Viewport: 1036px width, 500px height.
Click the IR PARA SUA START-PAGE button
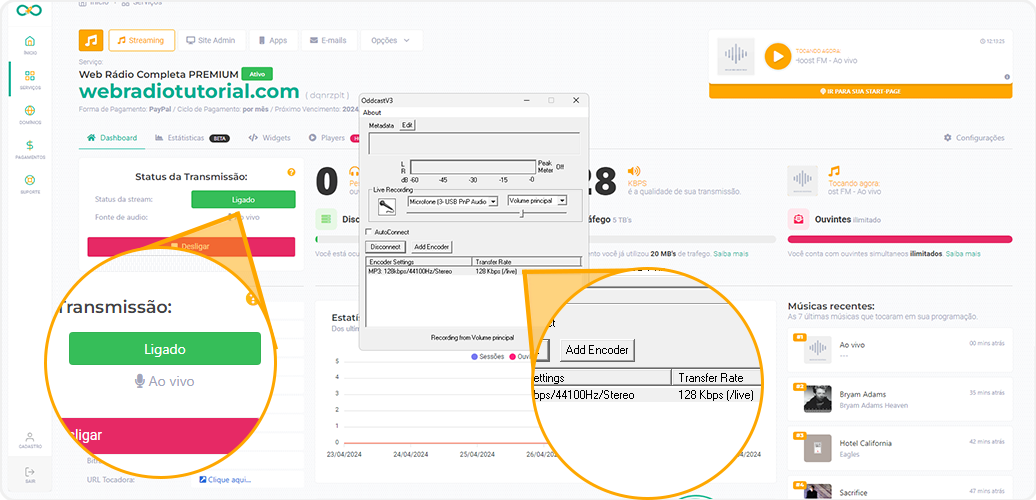860,91
